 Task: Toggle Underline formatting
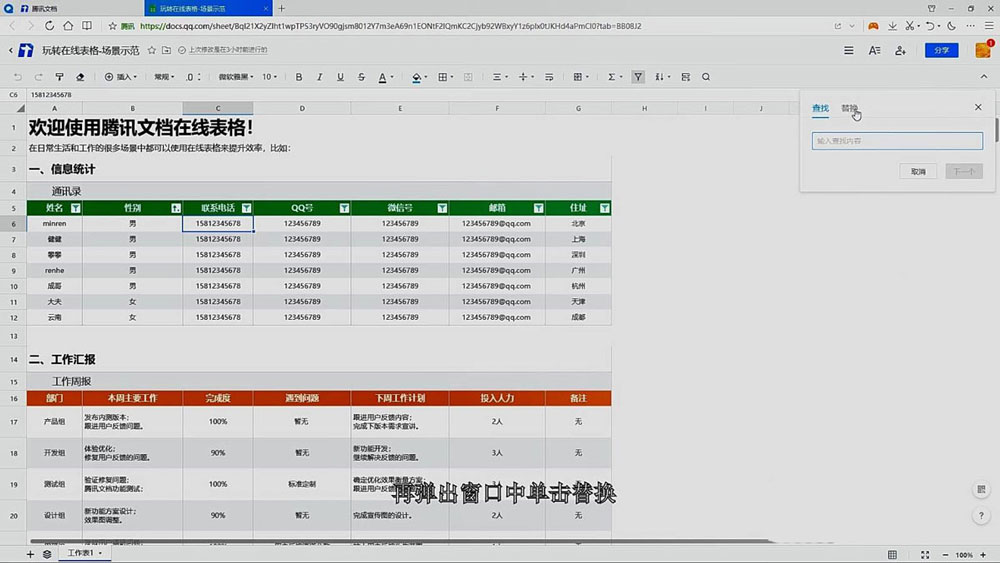pyautogui.click(x=340, y=77)
